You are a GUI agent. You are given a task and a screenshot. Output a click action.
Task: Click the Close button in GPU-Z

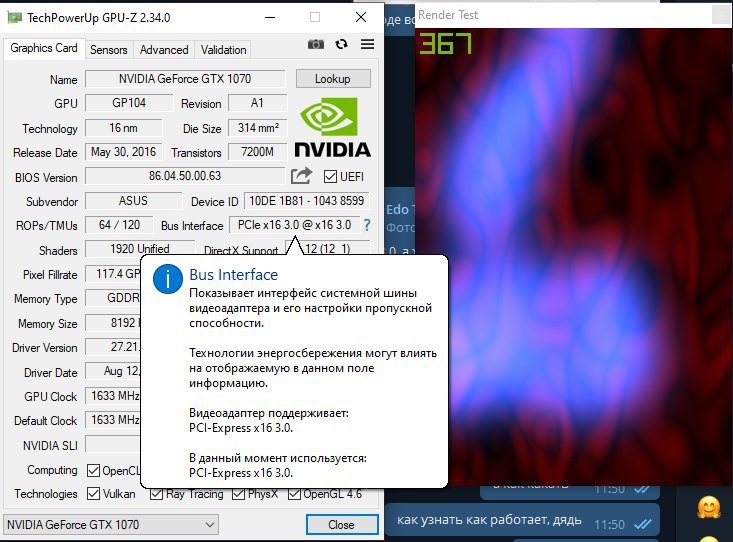(342, 525)
